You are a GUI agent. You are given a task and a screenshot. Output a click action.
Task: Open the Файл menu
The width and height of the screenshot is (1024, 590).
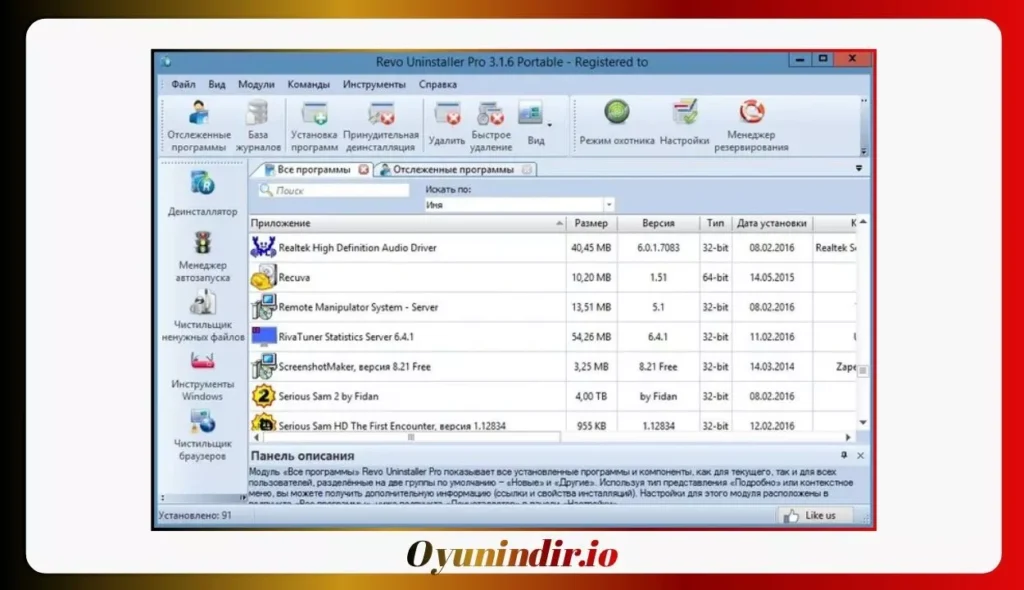184,84
